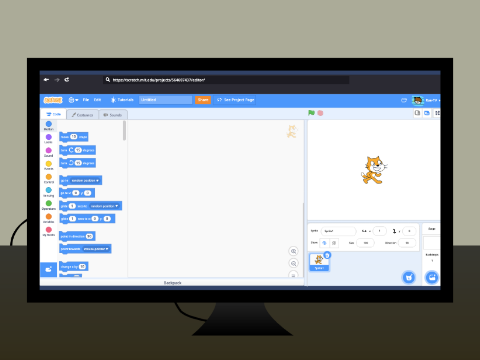Click the sprite Direction field
This screenshot has height=360, width=480.
pyautogui.click(x=407, y=243)
